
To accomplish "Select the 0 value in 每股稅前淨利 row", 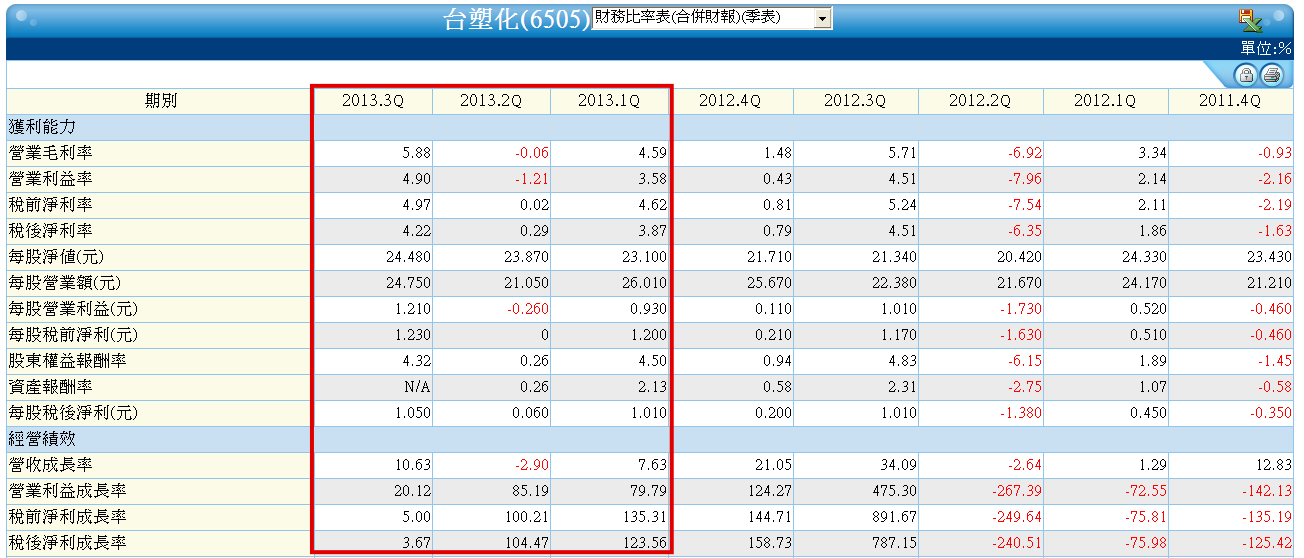I will pos(545,335).
